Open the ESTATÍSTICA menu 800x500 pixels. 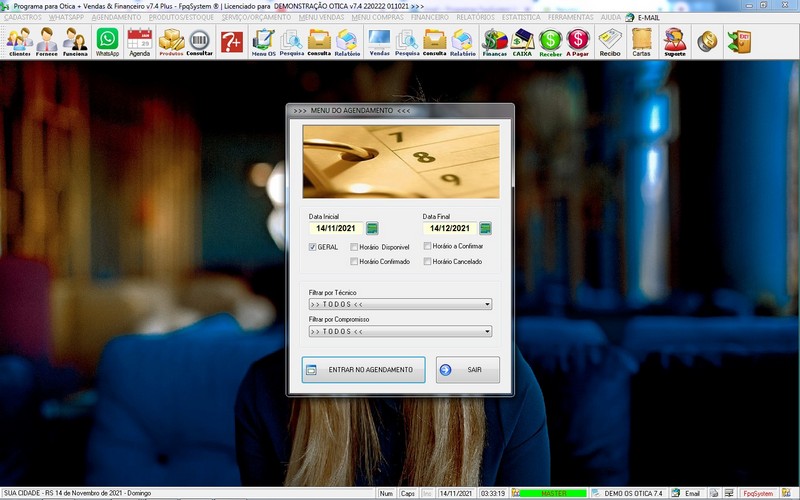tap(521, 17)
